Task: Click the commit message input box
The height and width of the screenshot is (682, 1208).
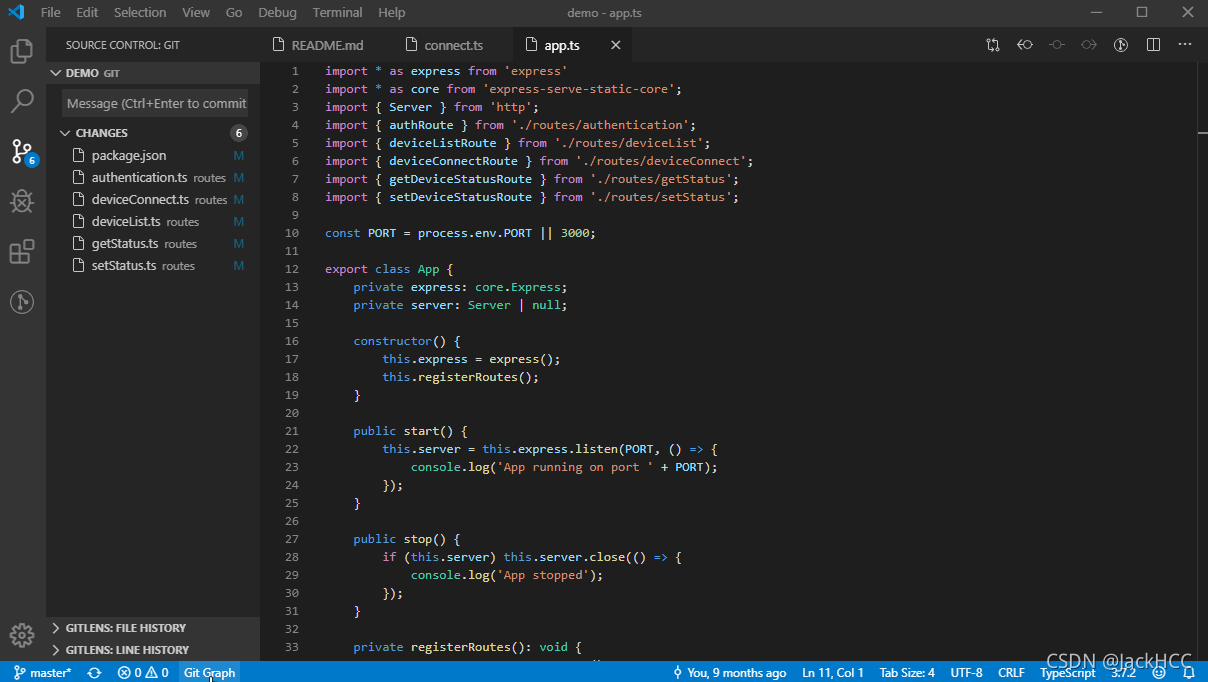Action: tap(156, 103)
